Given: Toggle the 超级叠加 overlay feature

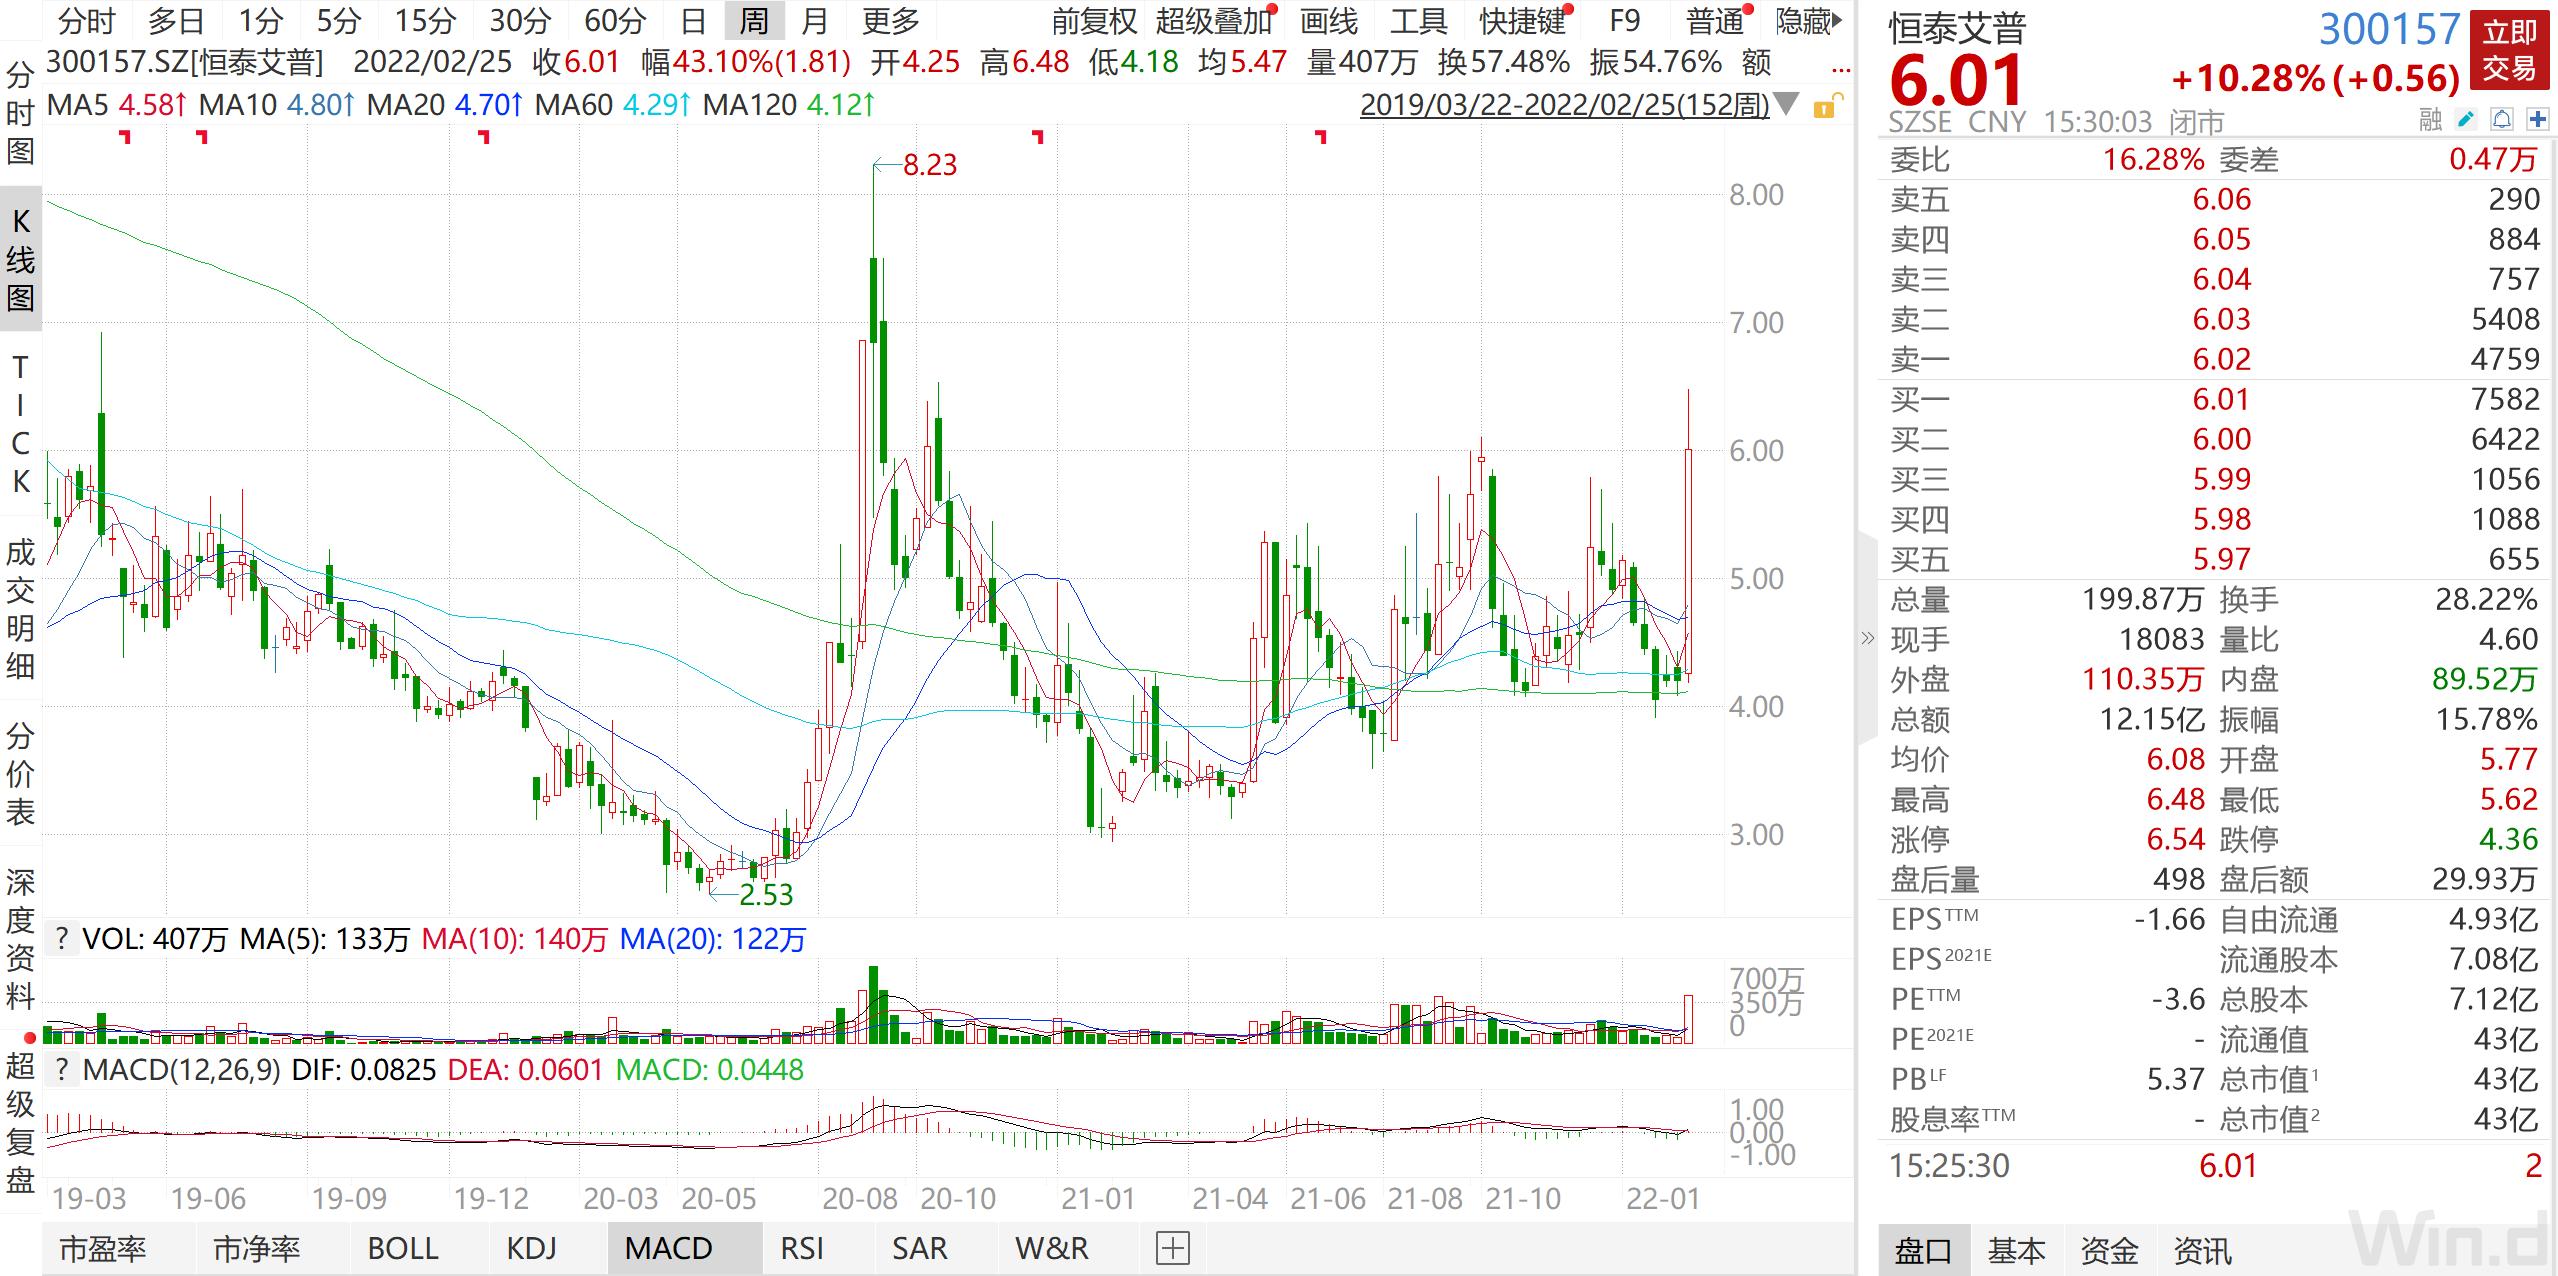Looking at the screenshot, I should point(1212,21).
